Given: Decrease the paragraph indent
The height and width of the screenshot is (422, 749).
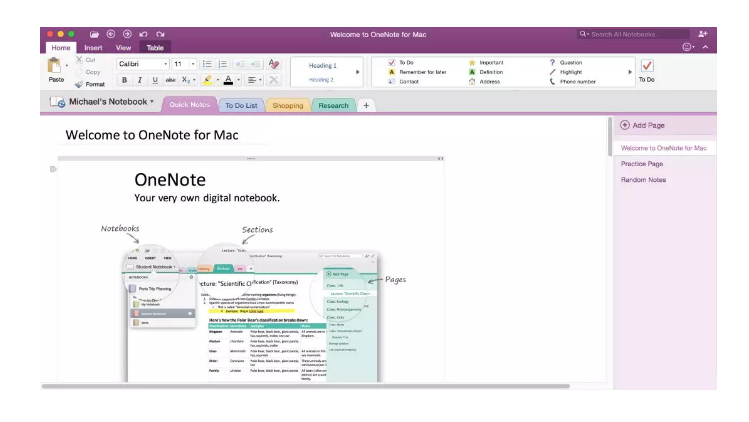Looking at the screenshot, I should point(240,64).
